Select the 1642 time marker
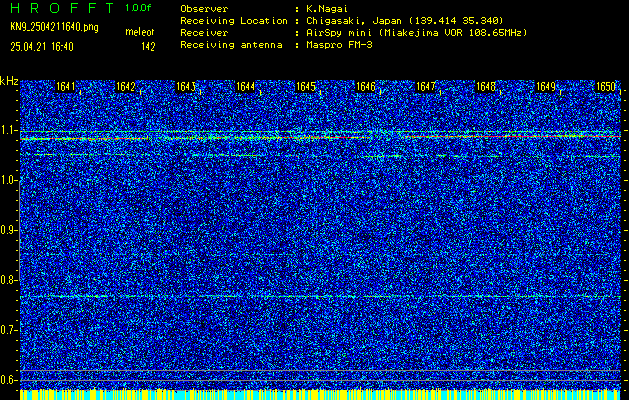Screen dimensions: 629x400 [x=126, y=86]
